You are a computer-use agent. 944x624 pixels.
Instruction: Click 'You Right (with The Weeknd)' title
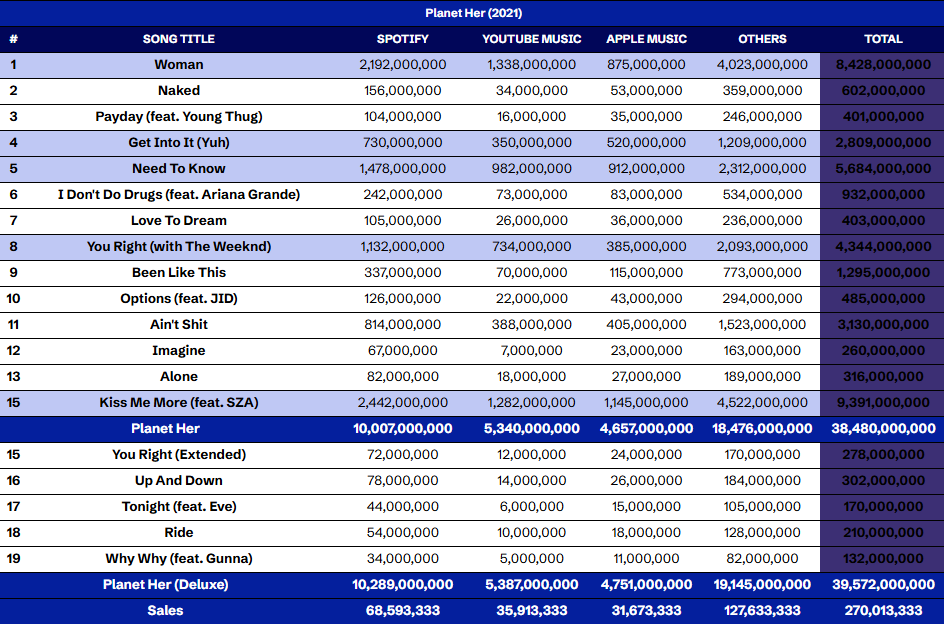[179, 246]
